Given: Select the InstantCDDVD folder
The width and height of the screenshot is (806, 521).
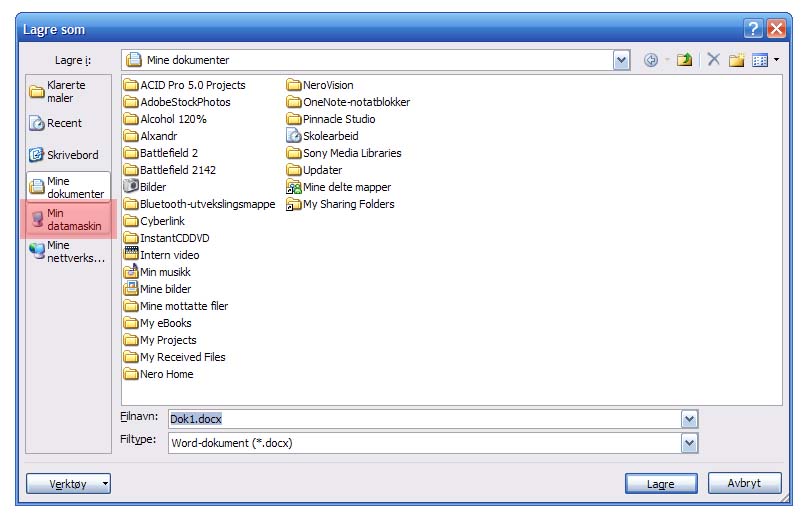Looking at the screenshot, I should point(167,238).
